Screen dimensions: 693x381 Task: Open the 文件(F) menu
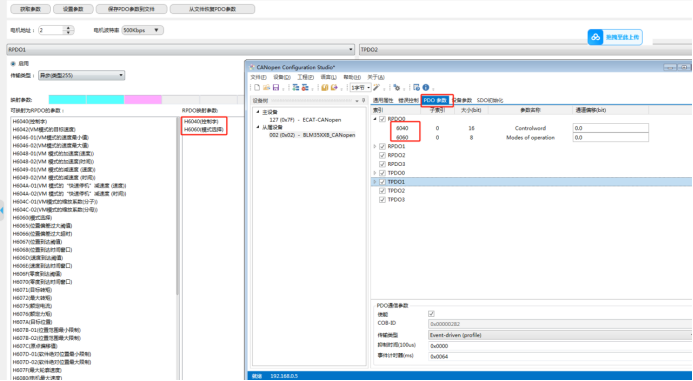259,77
